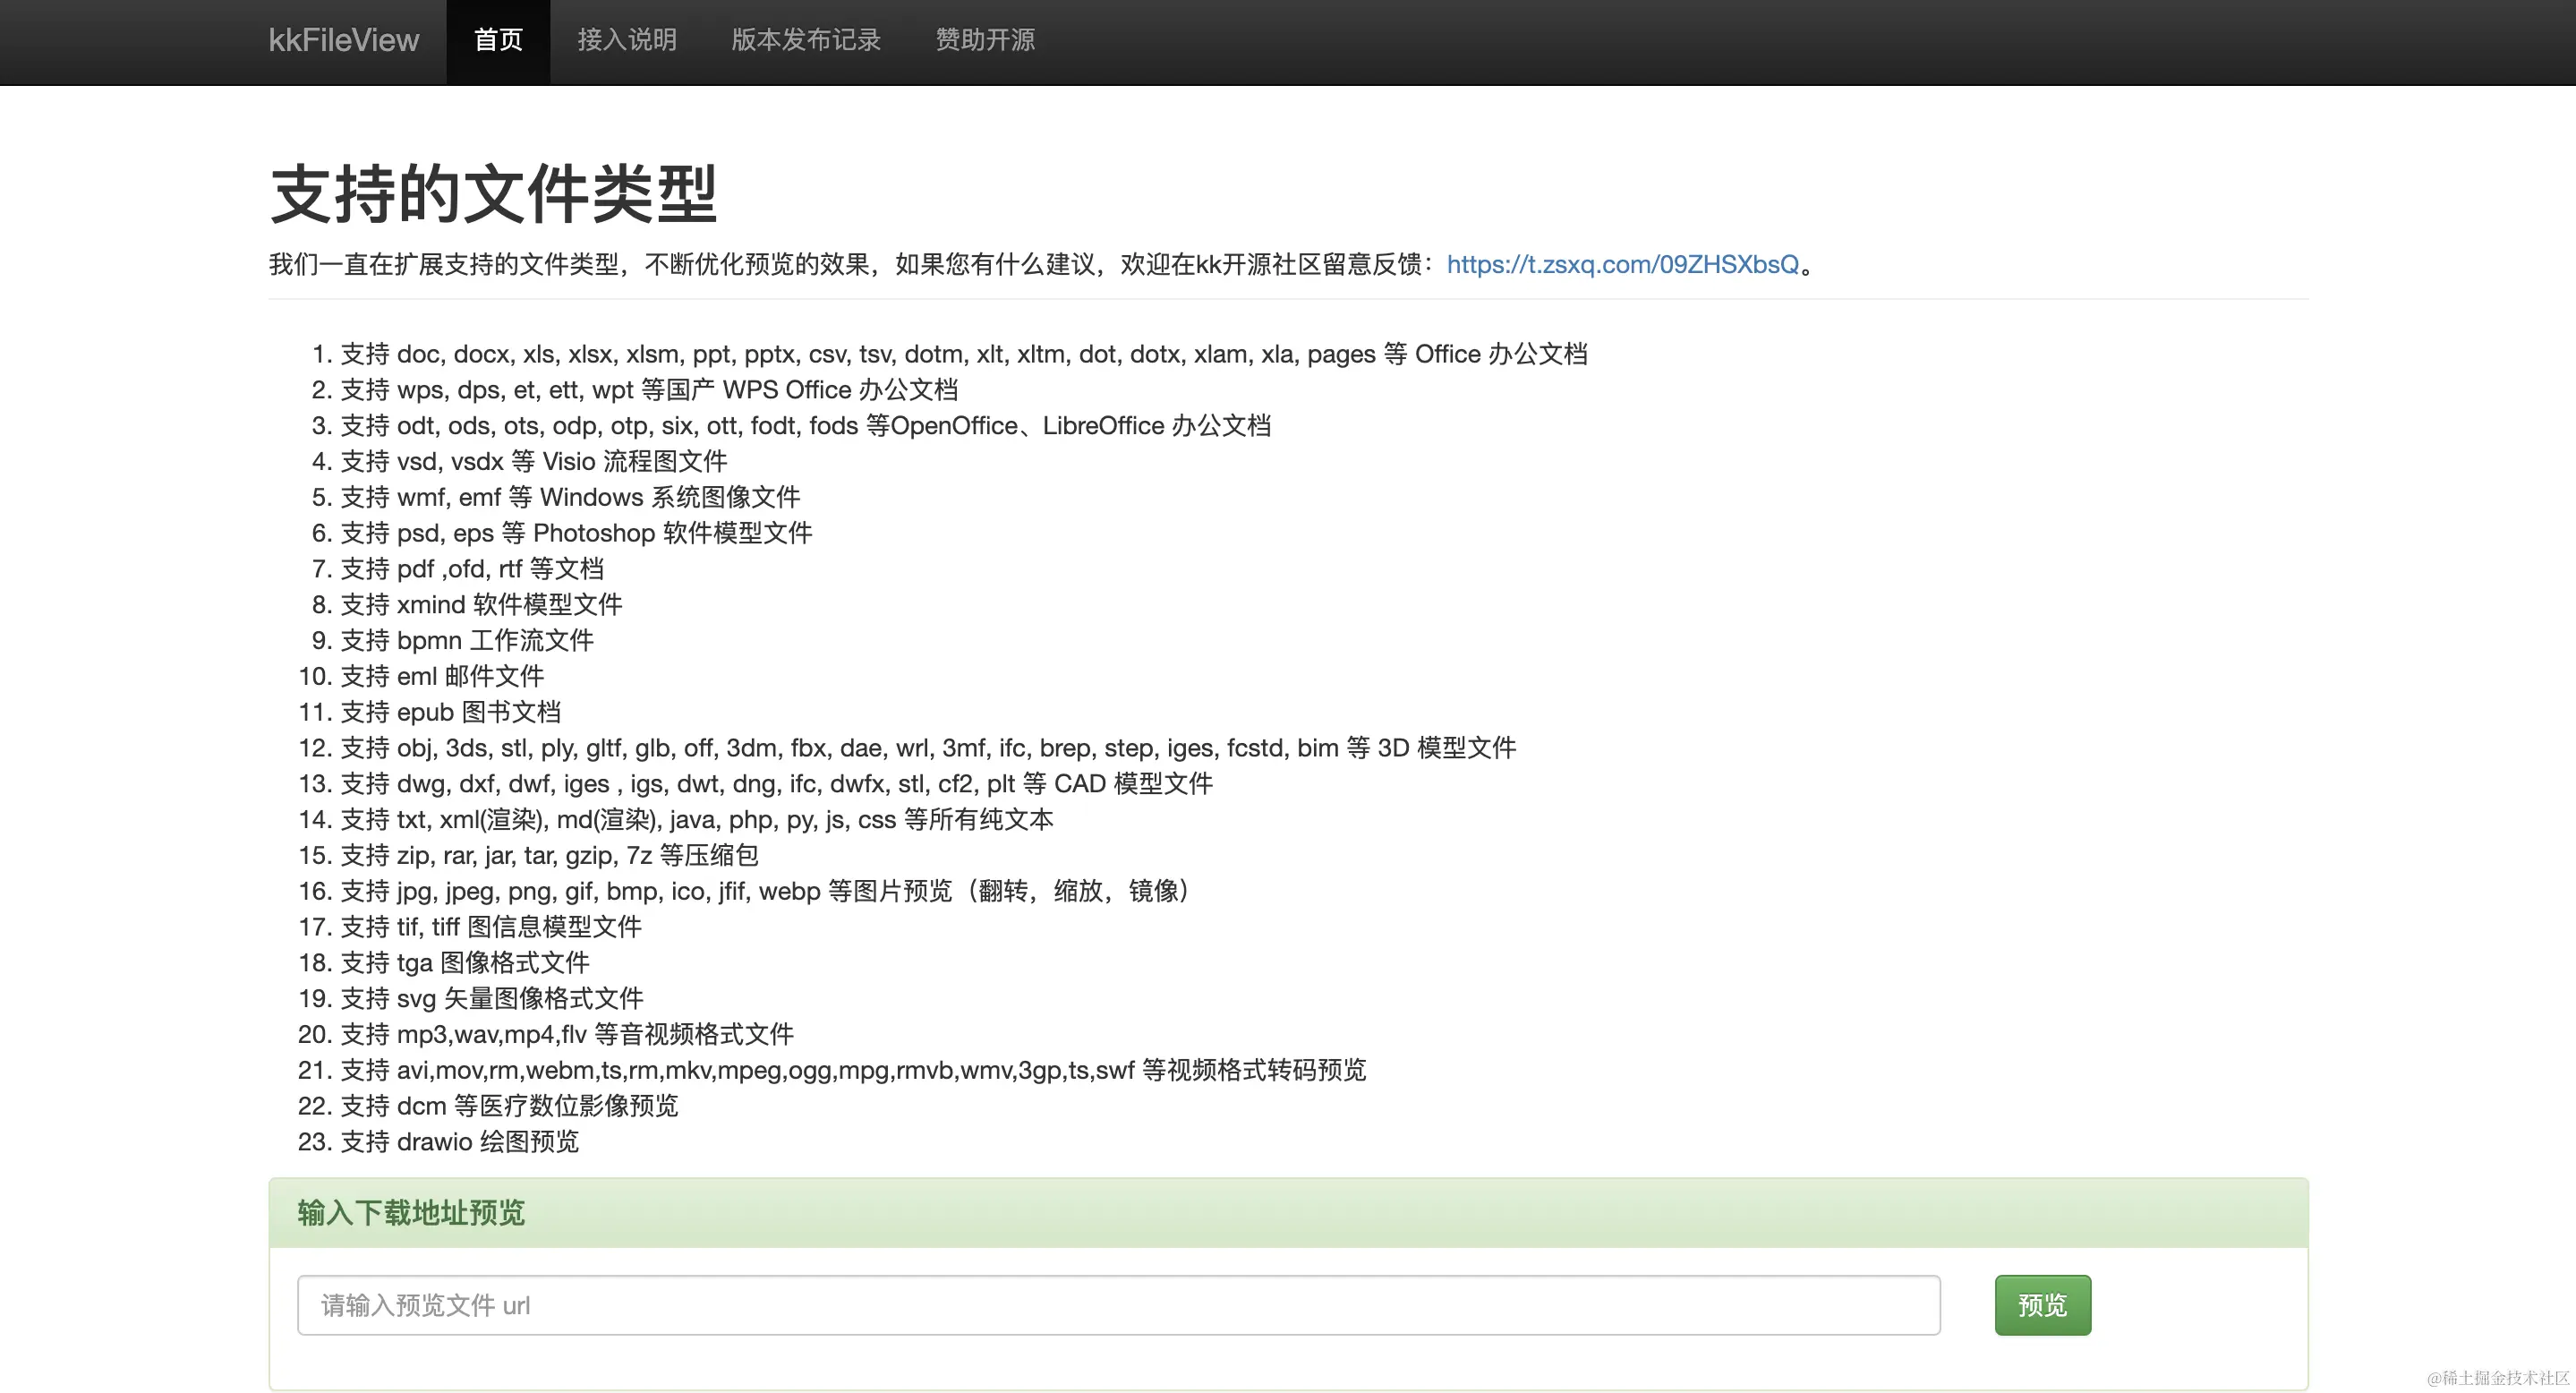The image size is (2576, 1393).
Task: Click the pdf, ofd, rtf list item
Action: coord(472,569)
